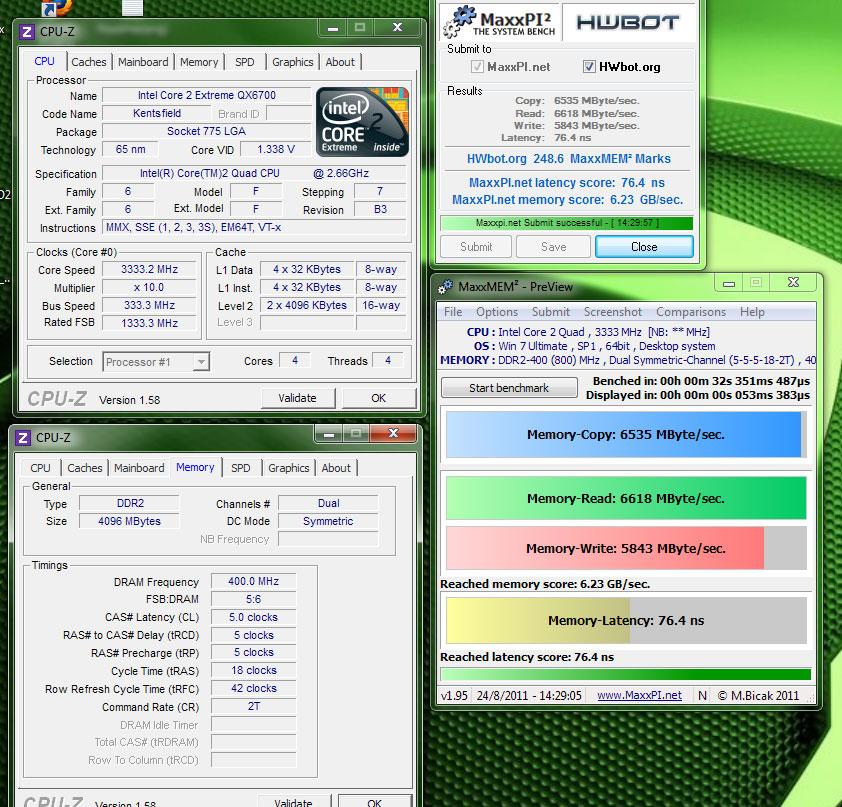
Task: Open the www.MaxxPI.net link
Action: (639, 695)
